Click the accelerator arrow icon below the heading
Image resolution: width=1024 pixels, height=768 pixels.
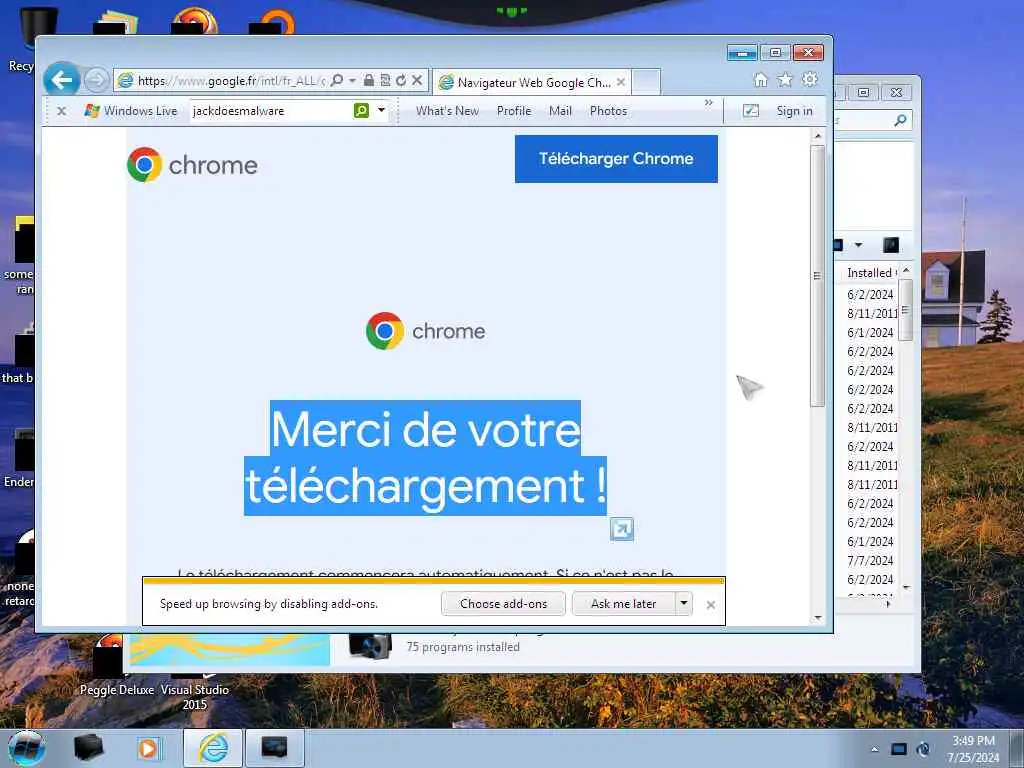[x=622, y=529]
